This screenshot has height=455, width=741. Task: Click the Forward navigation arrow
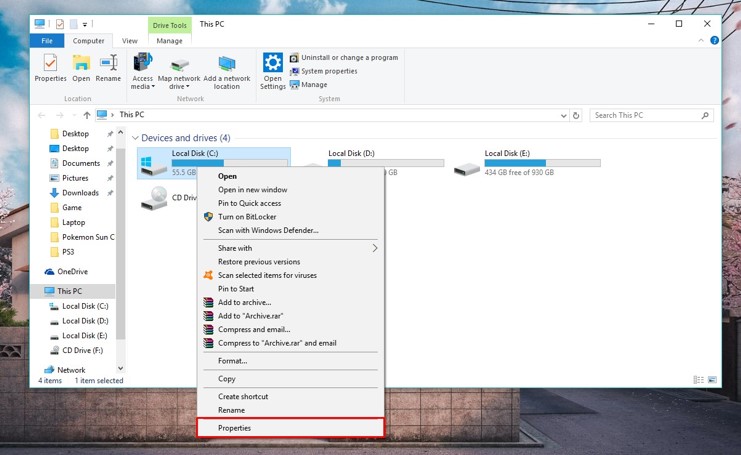coord(60,115)
